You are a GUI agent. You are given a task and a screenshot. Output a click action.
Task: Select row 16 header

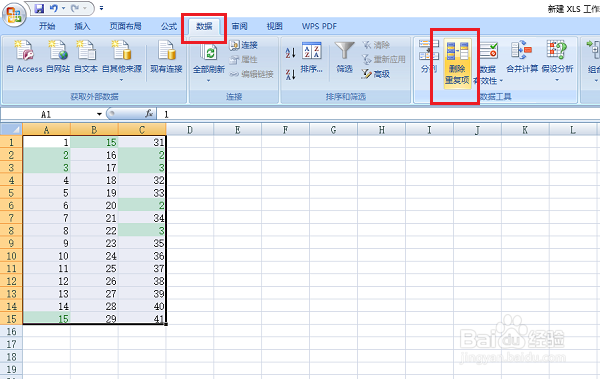point(11,332)
